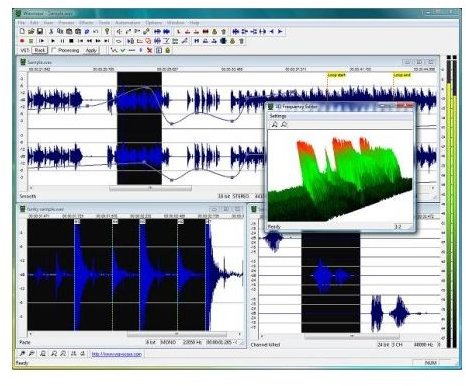The image size is (466, 386).
Task: Play the audio with the play button
Action: [53, 41]
